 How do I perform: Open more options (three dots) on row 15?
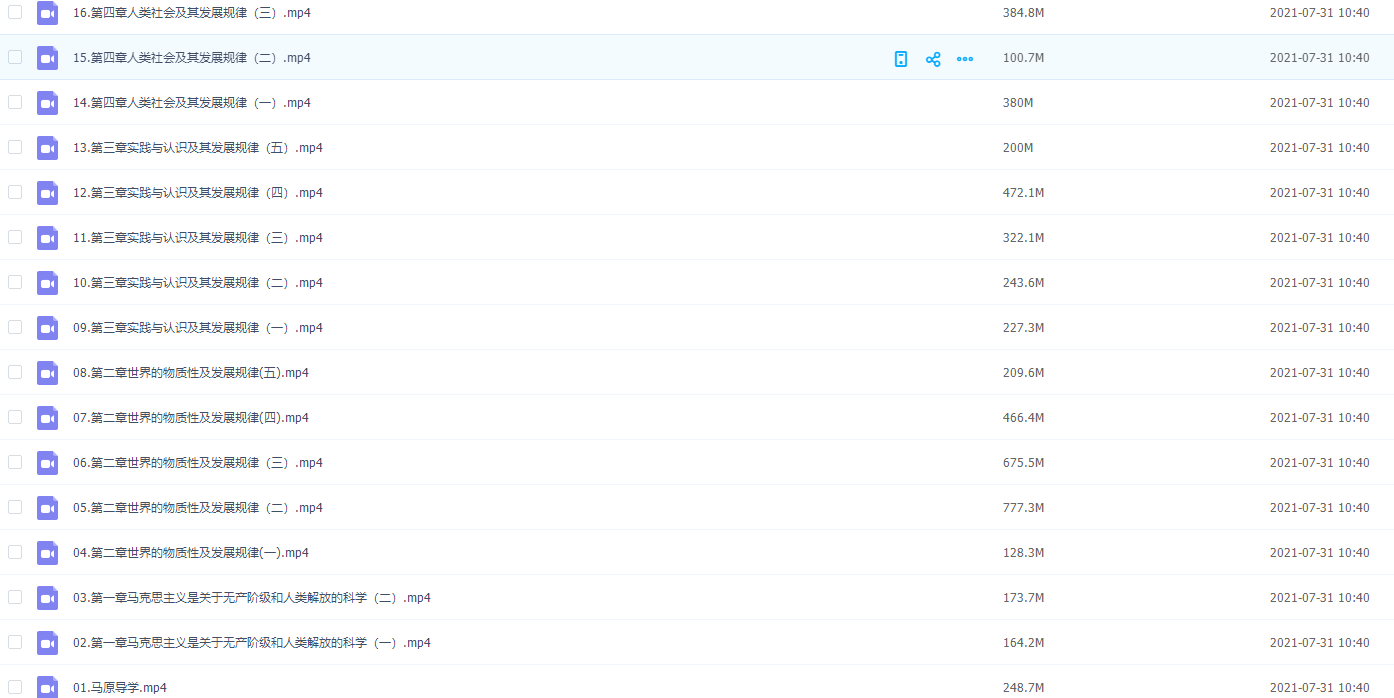(x=965, y=59)
